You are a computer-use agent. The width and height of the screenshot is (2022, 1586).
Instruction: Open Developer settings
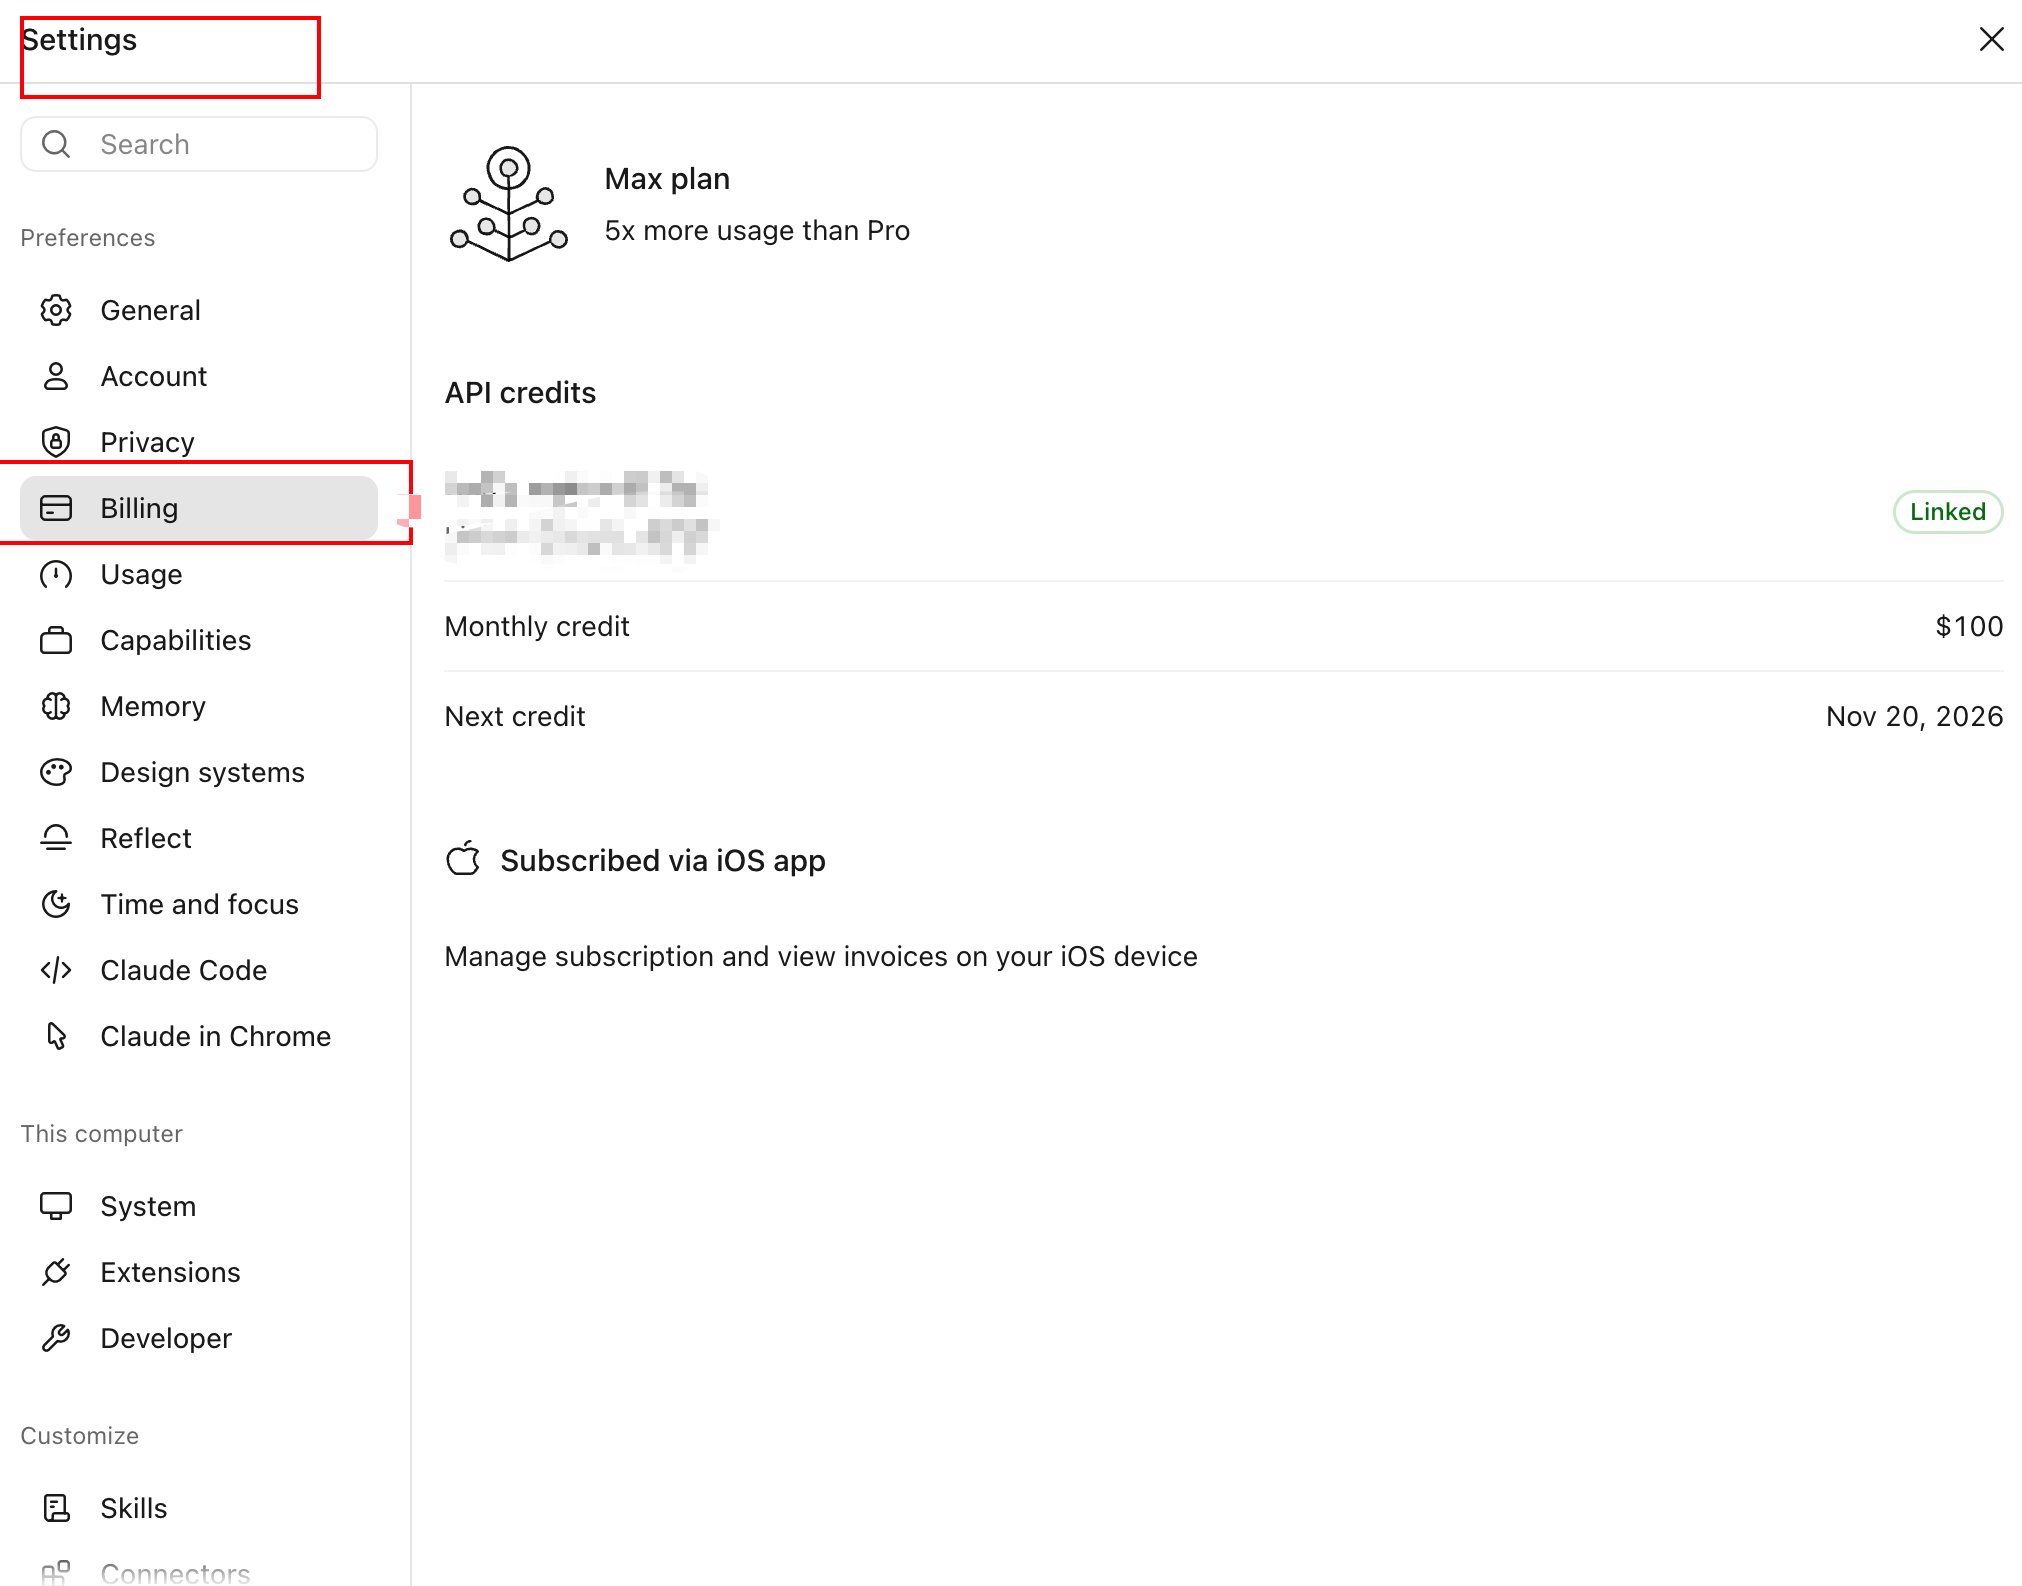point(199,1338)
